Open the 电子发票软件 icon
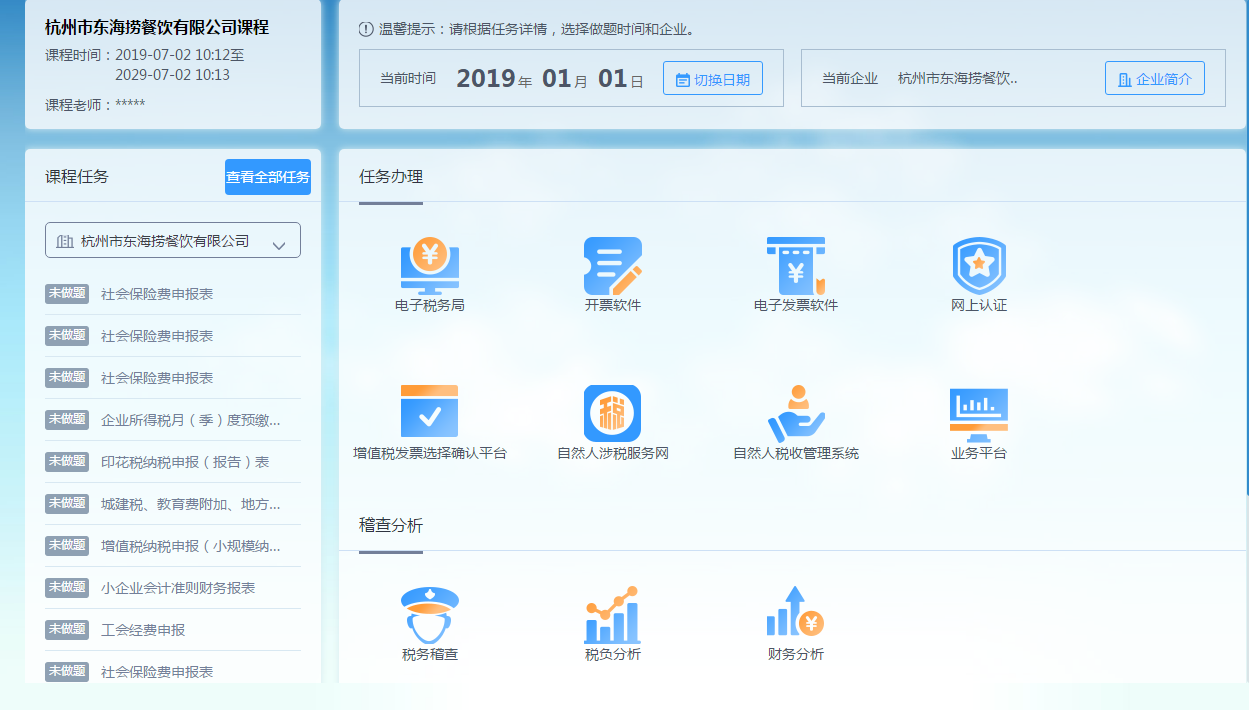This screenshot has width=1249, height=710. point(795,272)
